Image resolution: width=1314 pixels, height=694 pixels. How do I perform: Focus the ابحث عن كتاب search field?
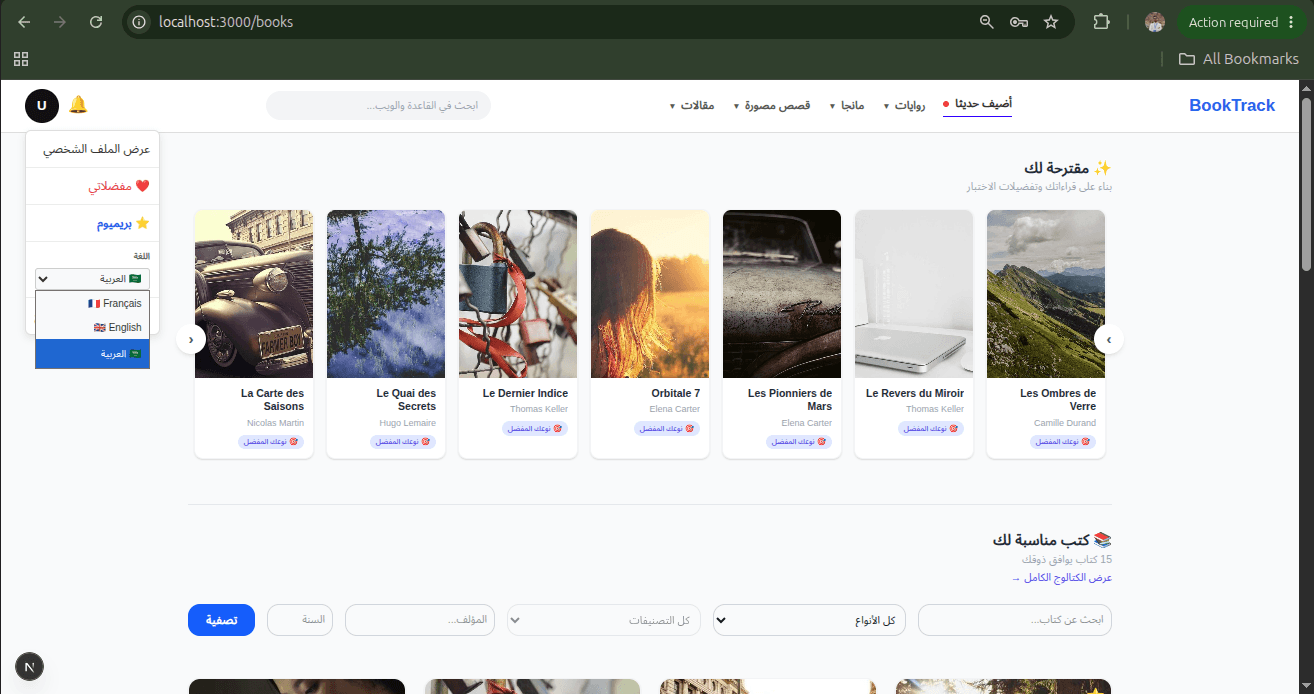tap(1015, 620)
